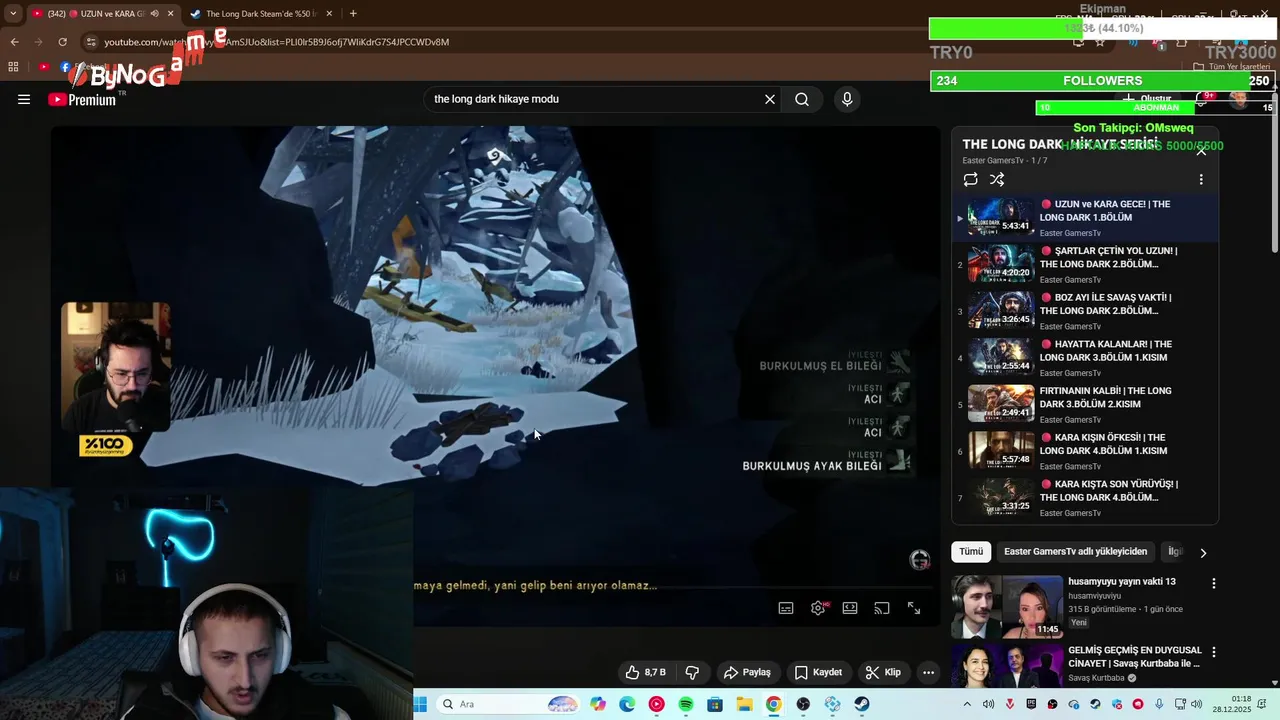Viewport: 1280px width, 720px height.
Task: Enter fullscreen on the video player
Action: tap(914, 608)
